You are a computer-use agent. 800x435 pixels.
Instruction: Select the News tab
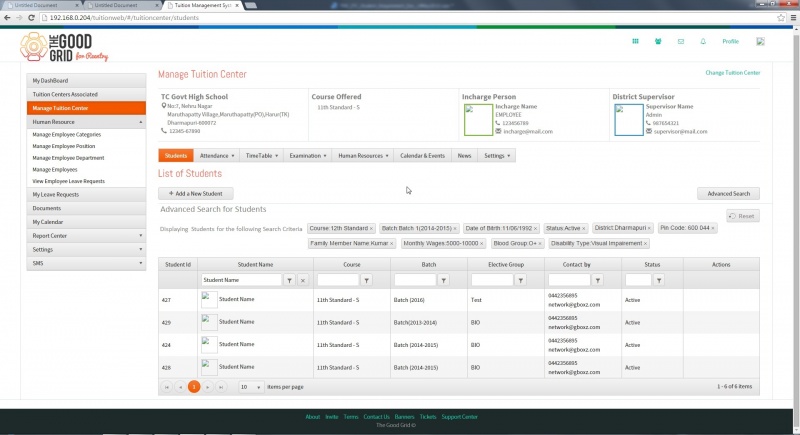click(x=464, y=156)
